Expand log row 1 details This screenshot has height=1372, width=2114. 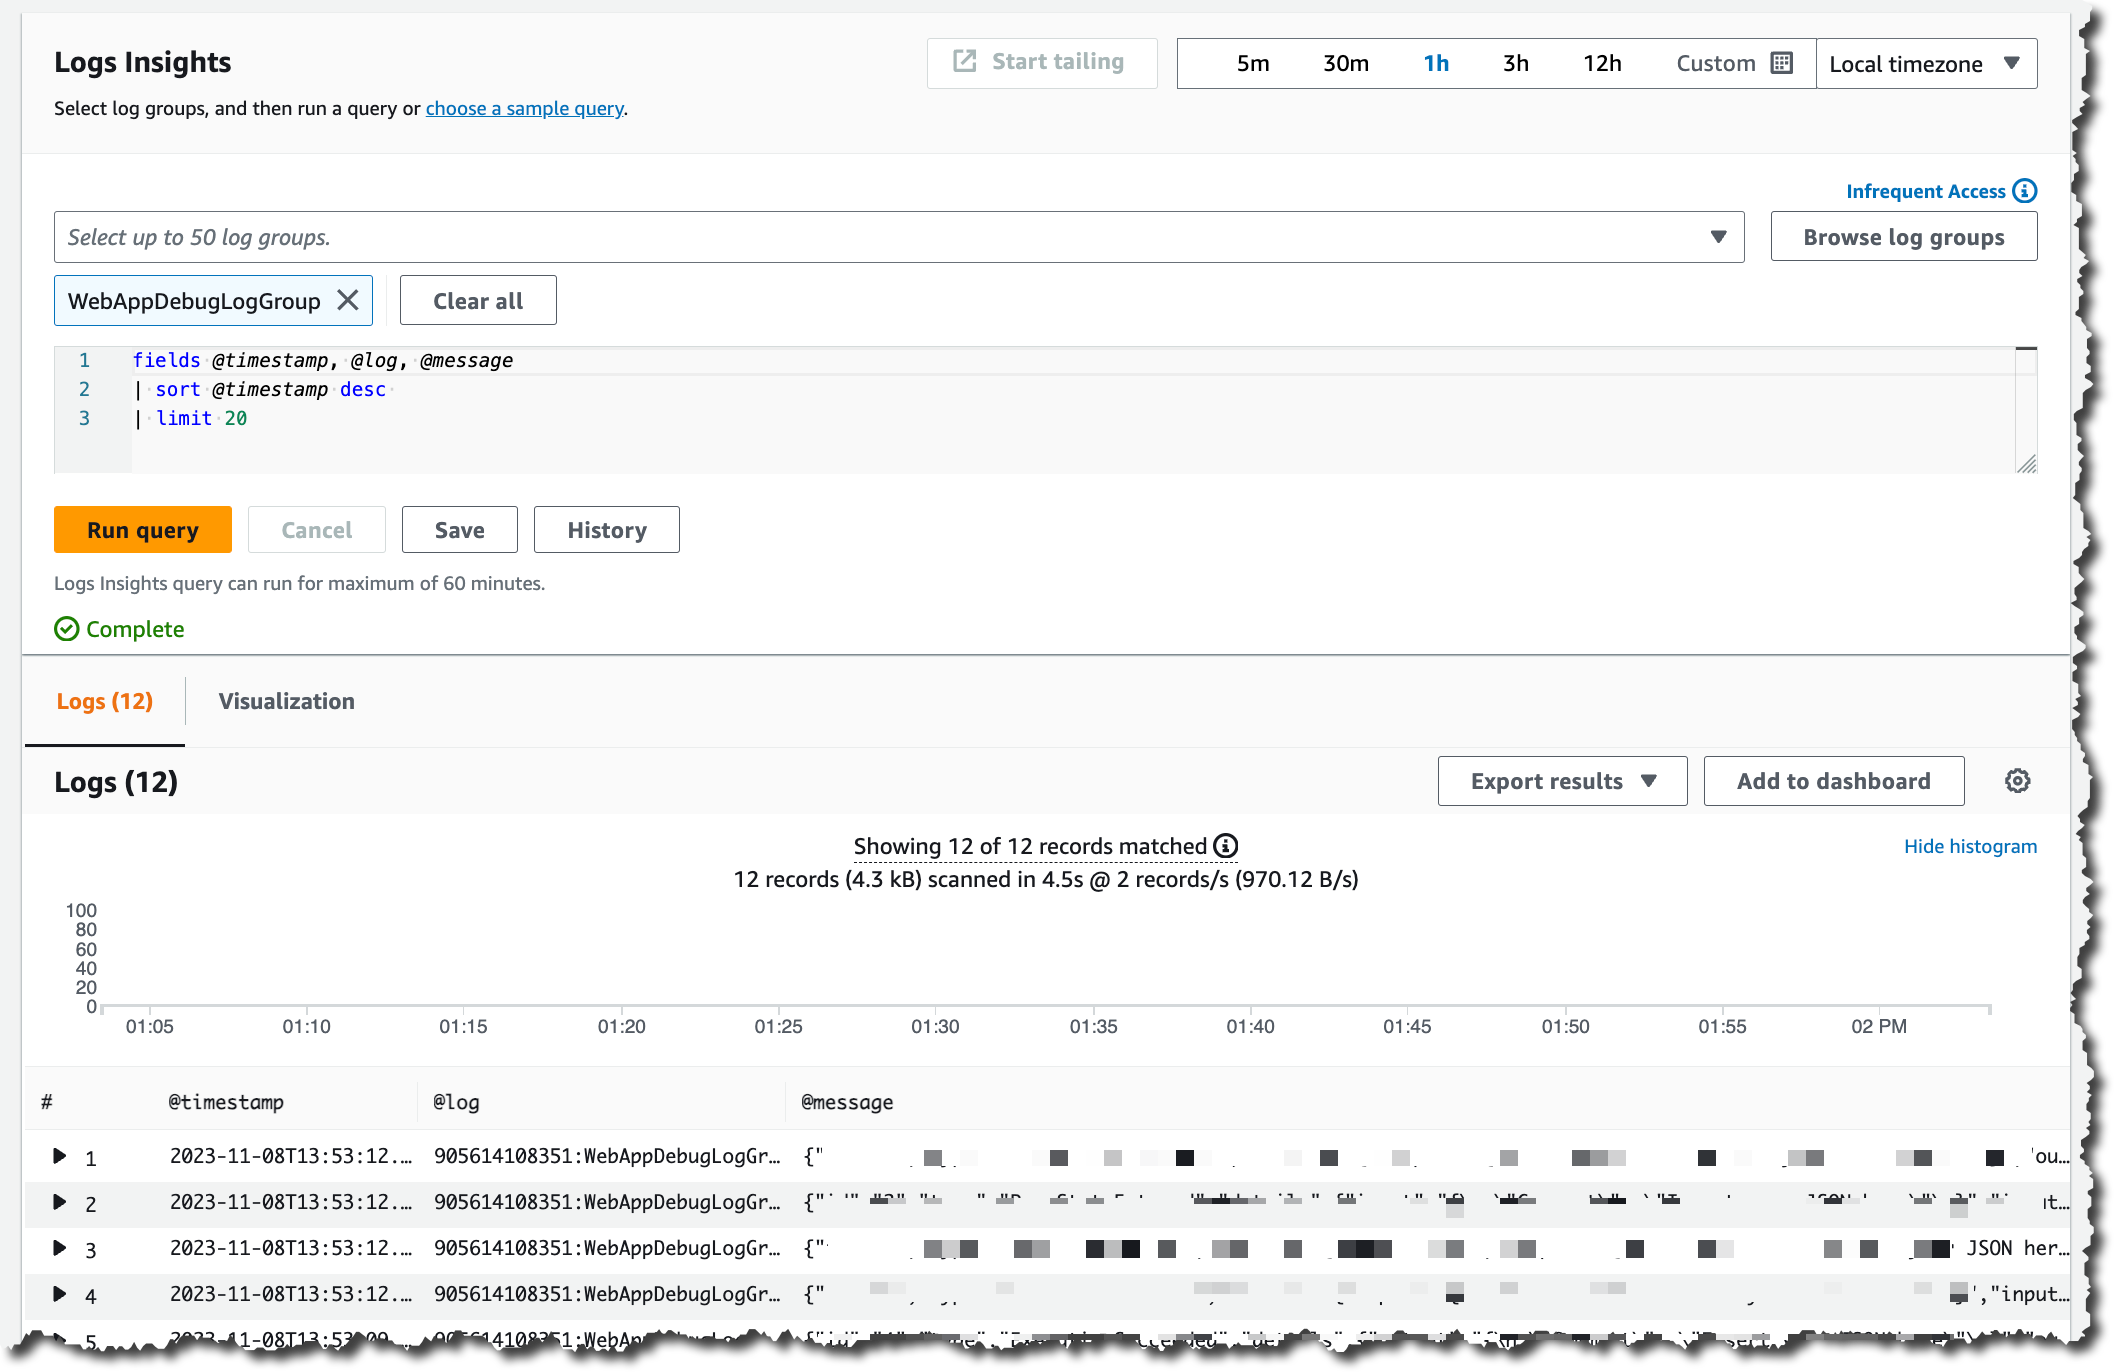60,1156
